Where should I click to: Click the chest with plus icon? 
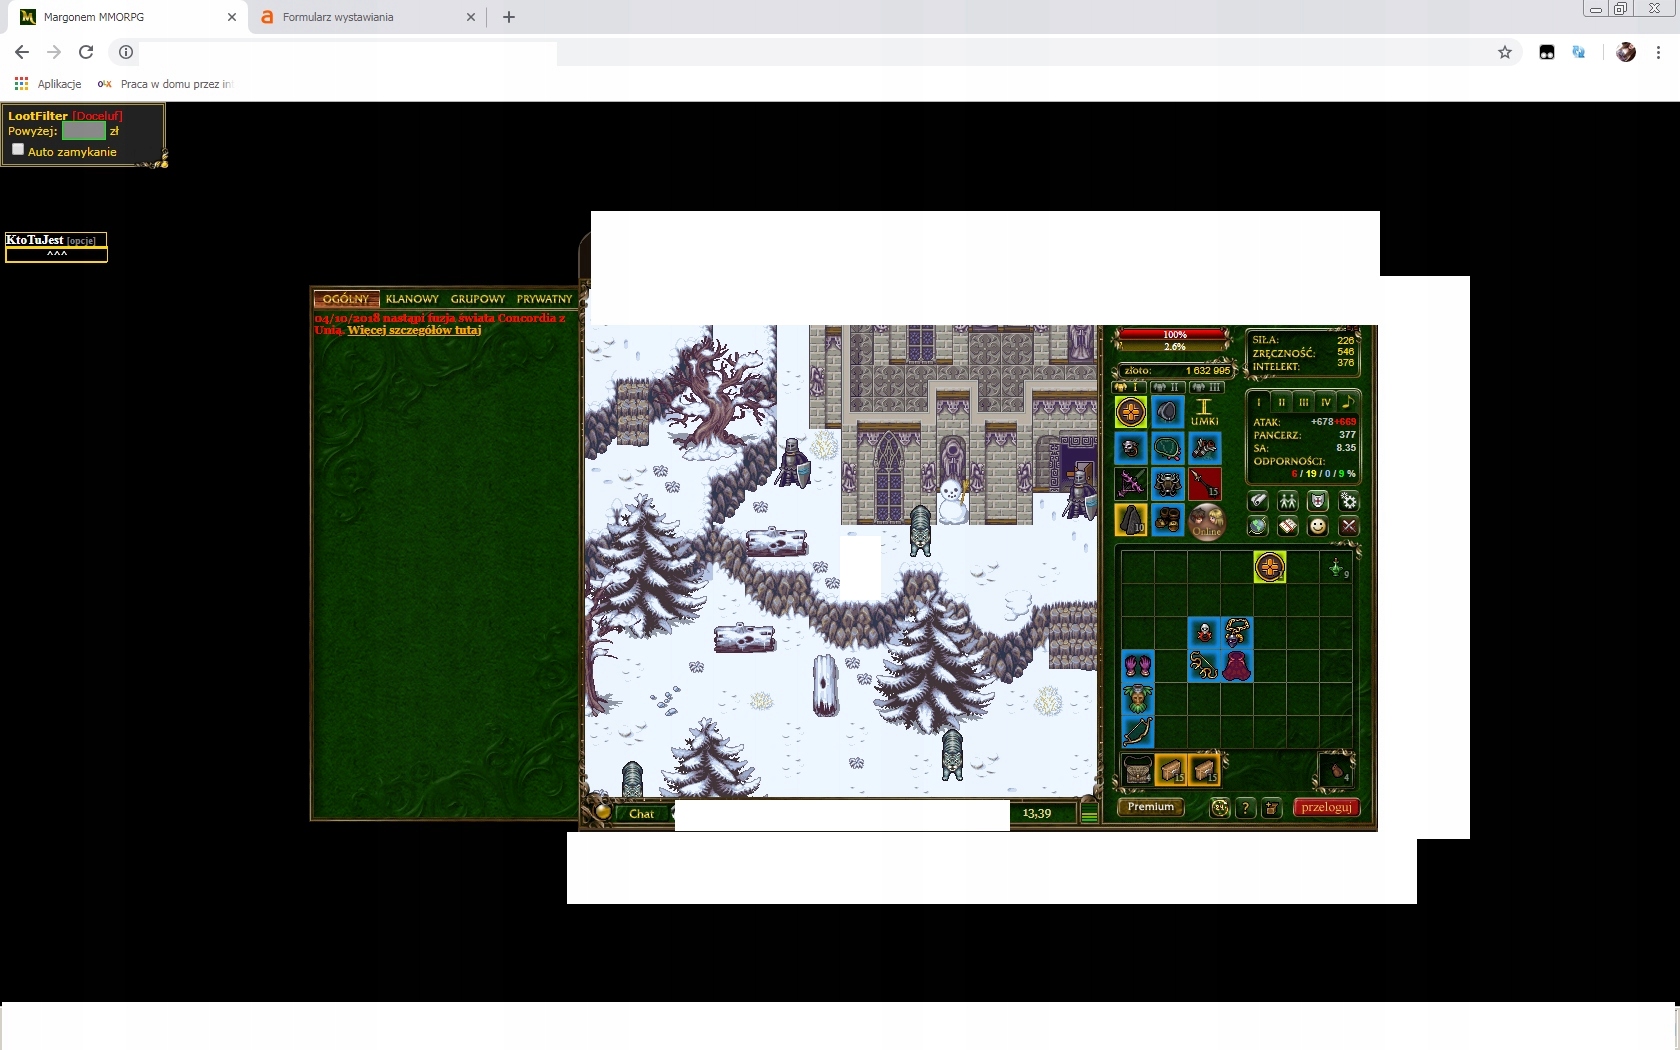(x=1271, y=808)
